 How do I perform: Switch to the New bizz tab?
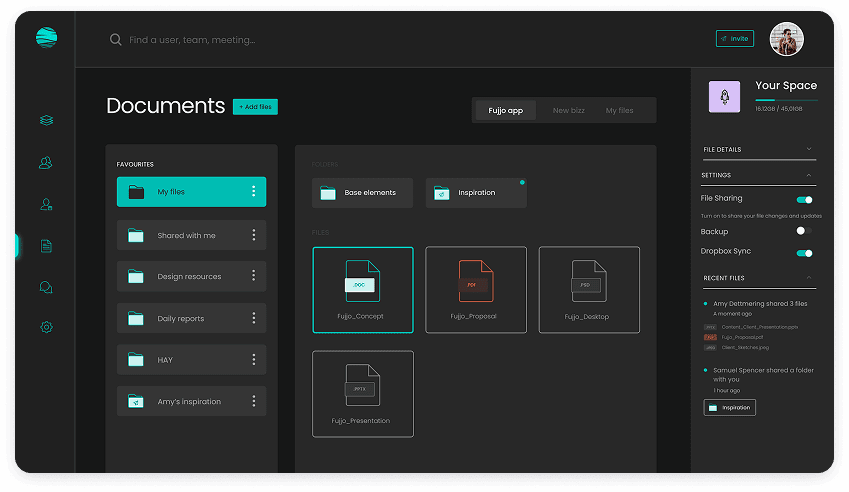[568, 111]
